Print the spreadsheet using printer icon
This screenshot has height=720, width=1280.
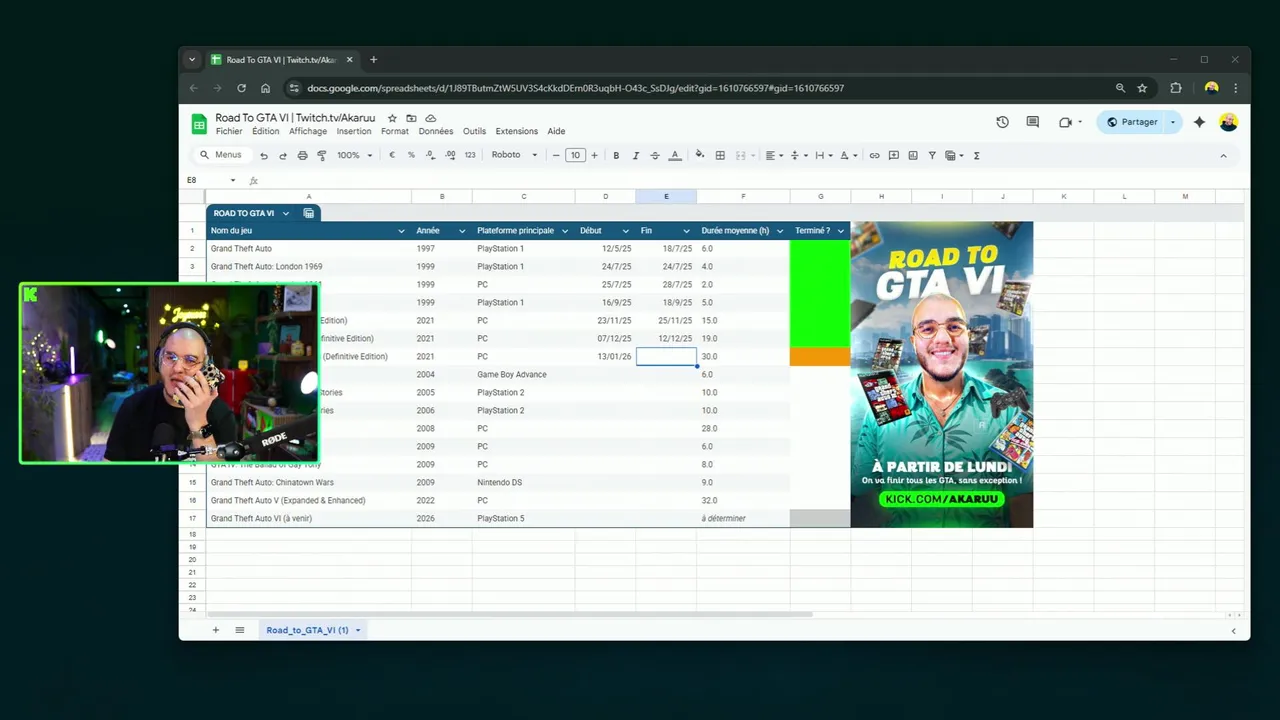[302, 155]
